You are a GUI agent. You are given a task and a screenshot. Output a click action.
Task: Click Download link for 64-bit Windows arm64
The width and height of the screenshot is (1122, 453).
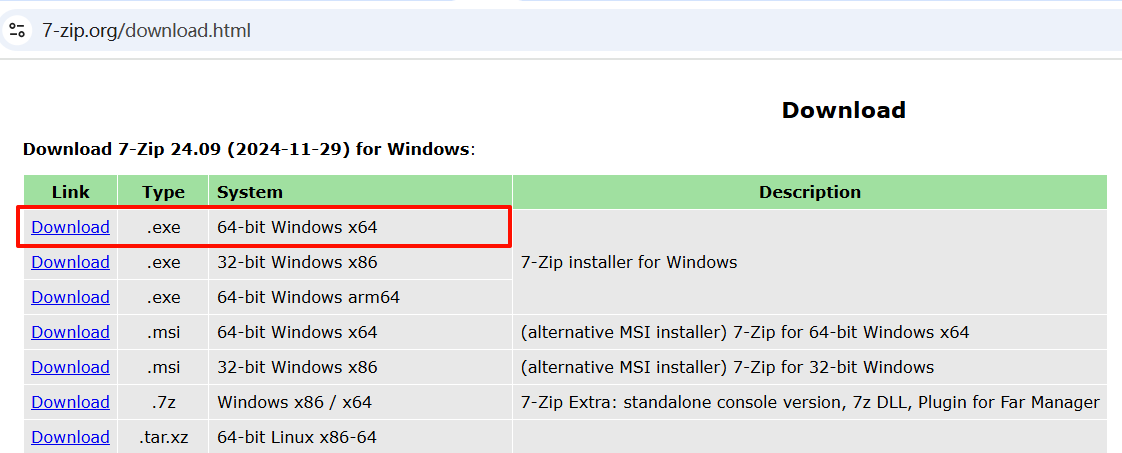(70, 297)
